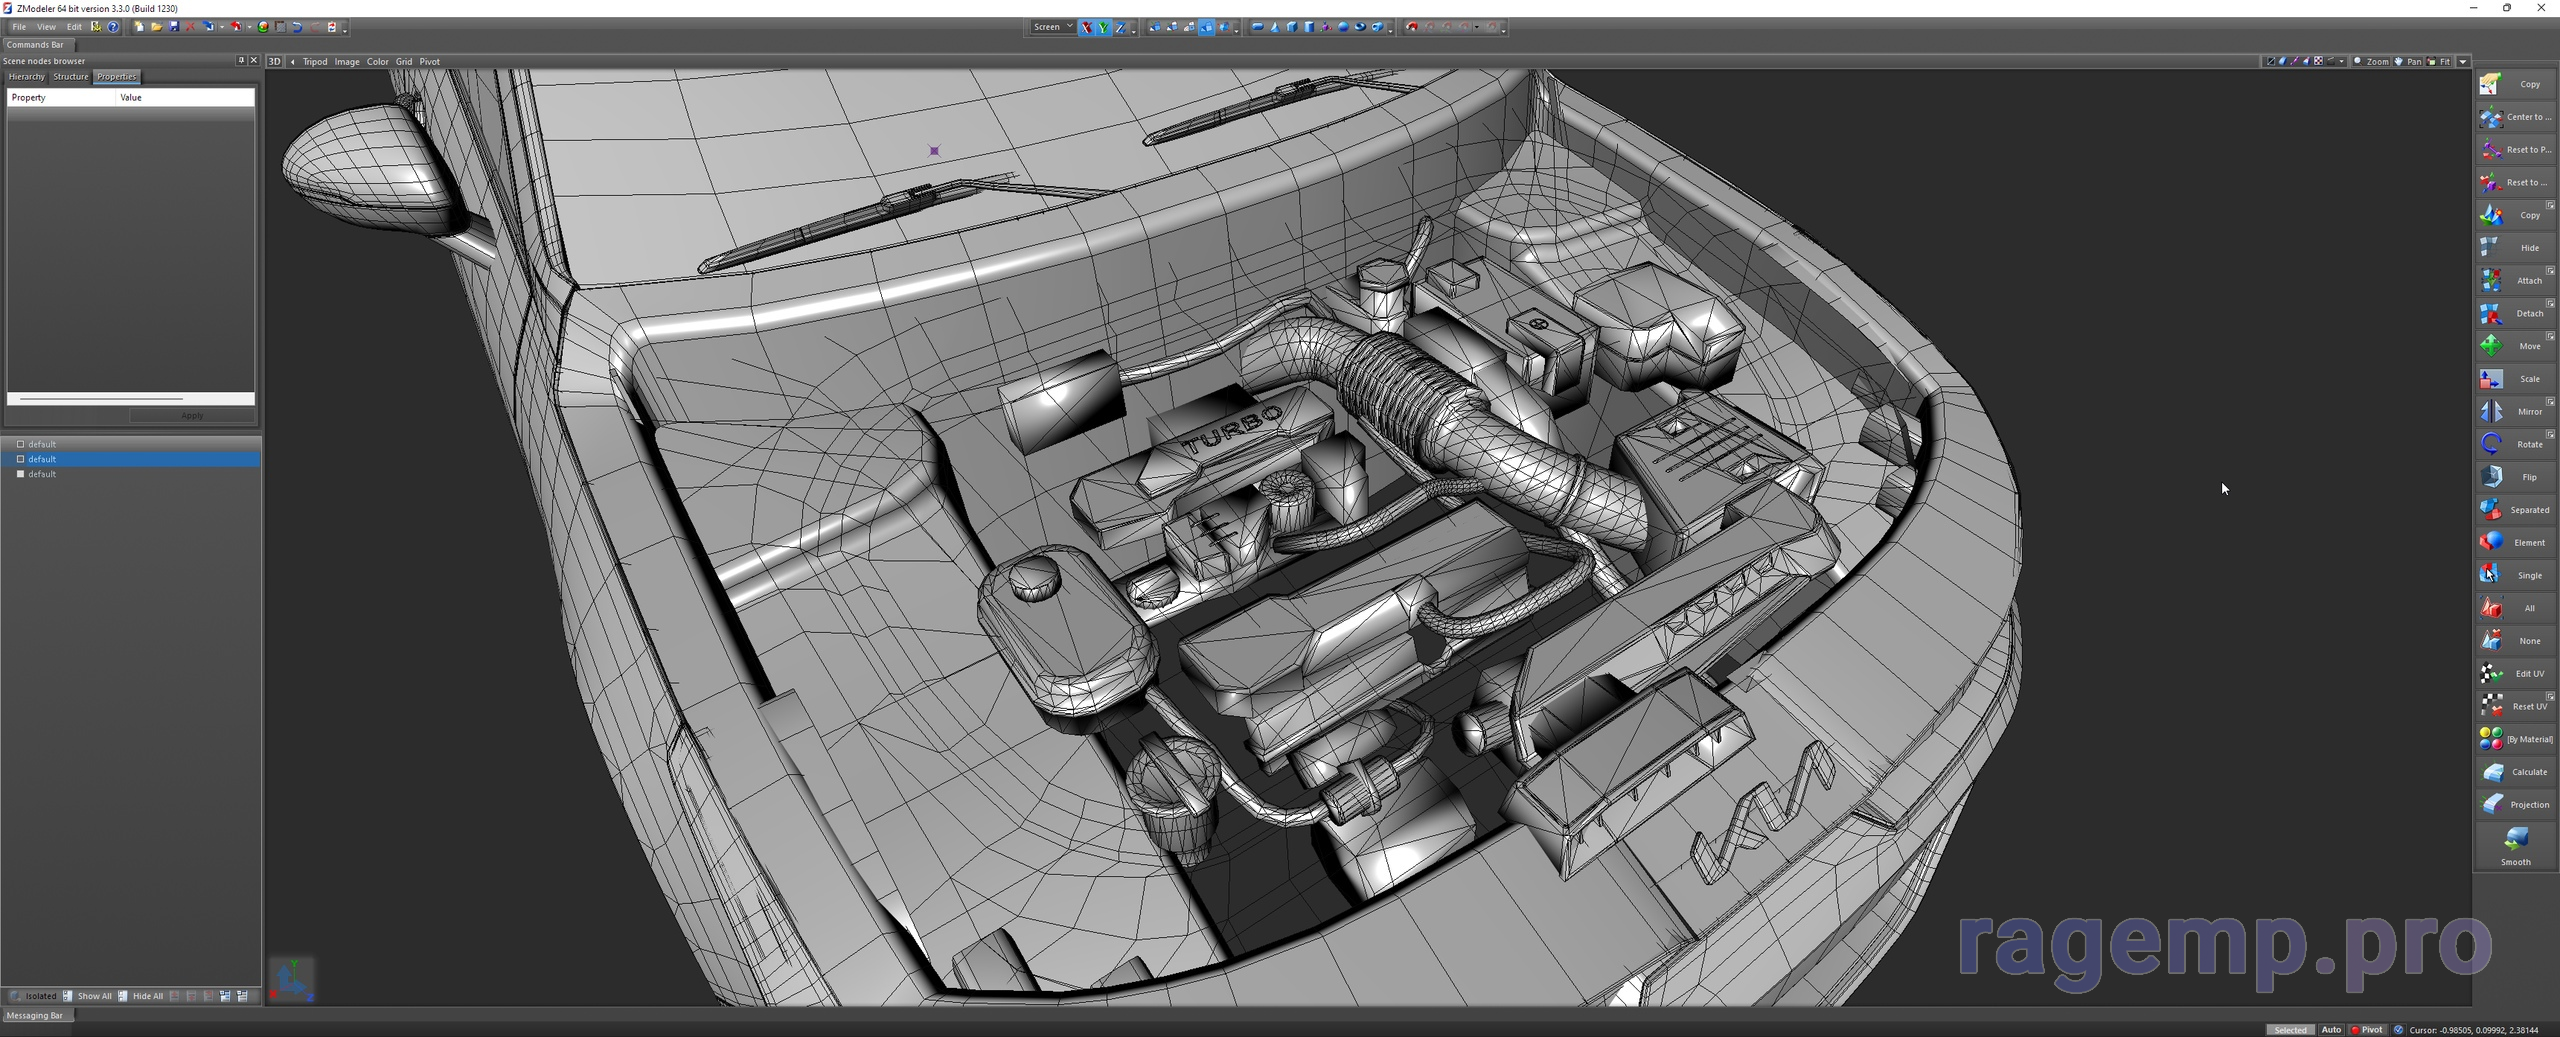
Task: Open the dropdown arrow beside the Import icon
Action: 222,27
